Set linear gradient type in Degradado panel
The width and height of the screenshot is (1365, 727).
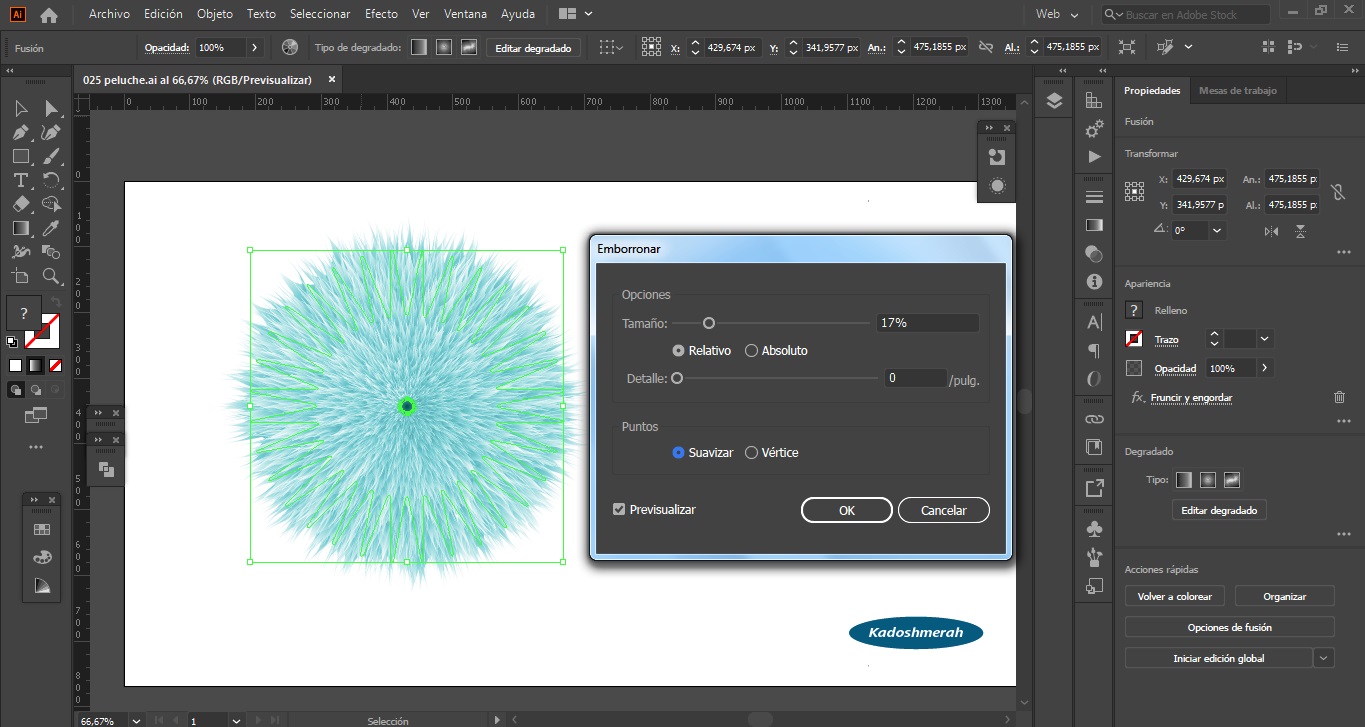tap(1183, 480)
